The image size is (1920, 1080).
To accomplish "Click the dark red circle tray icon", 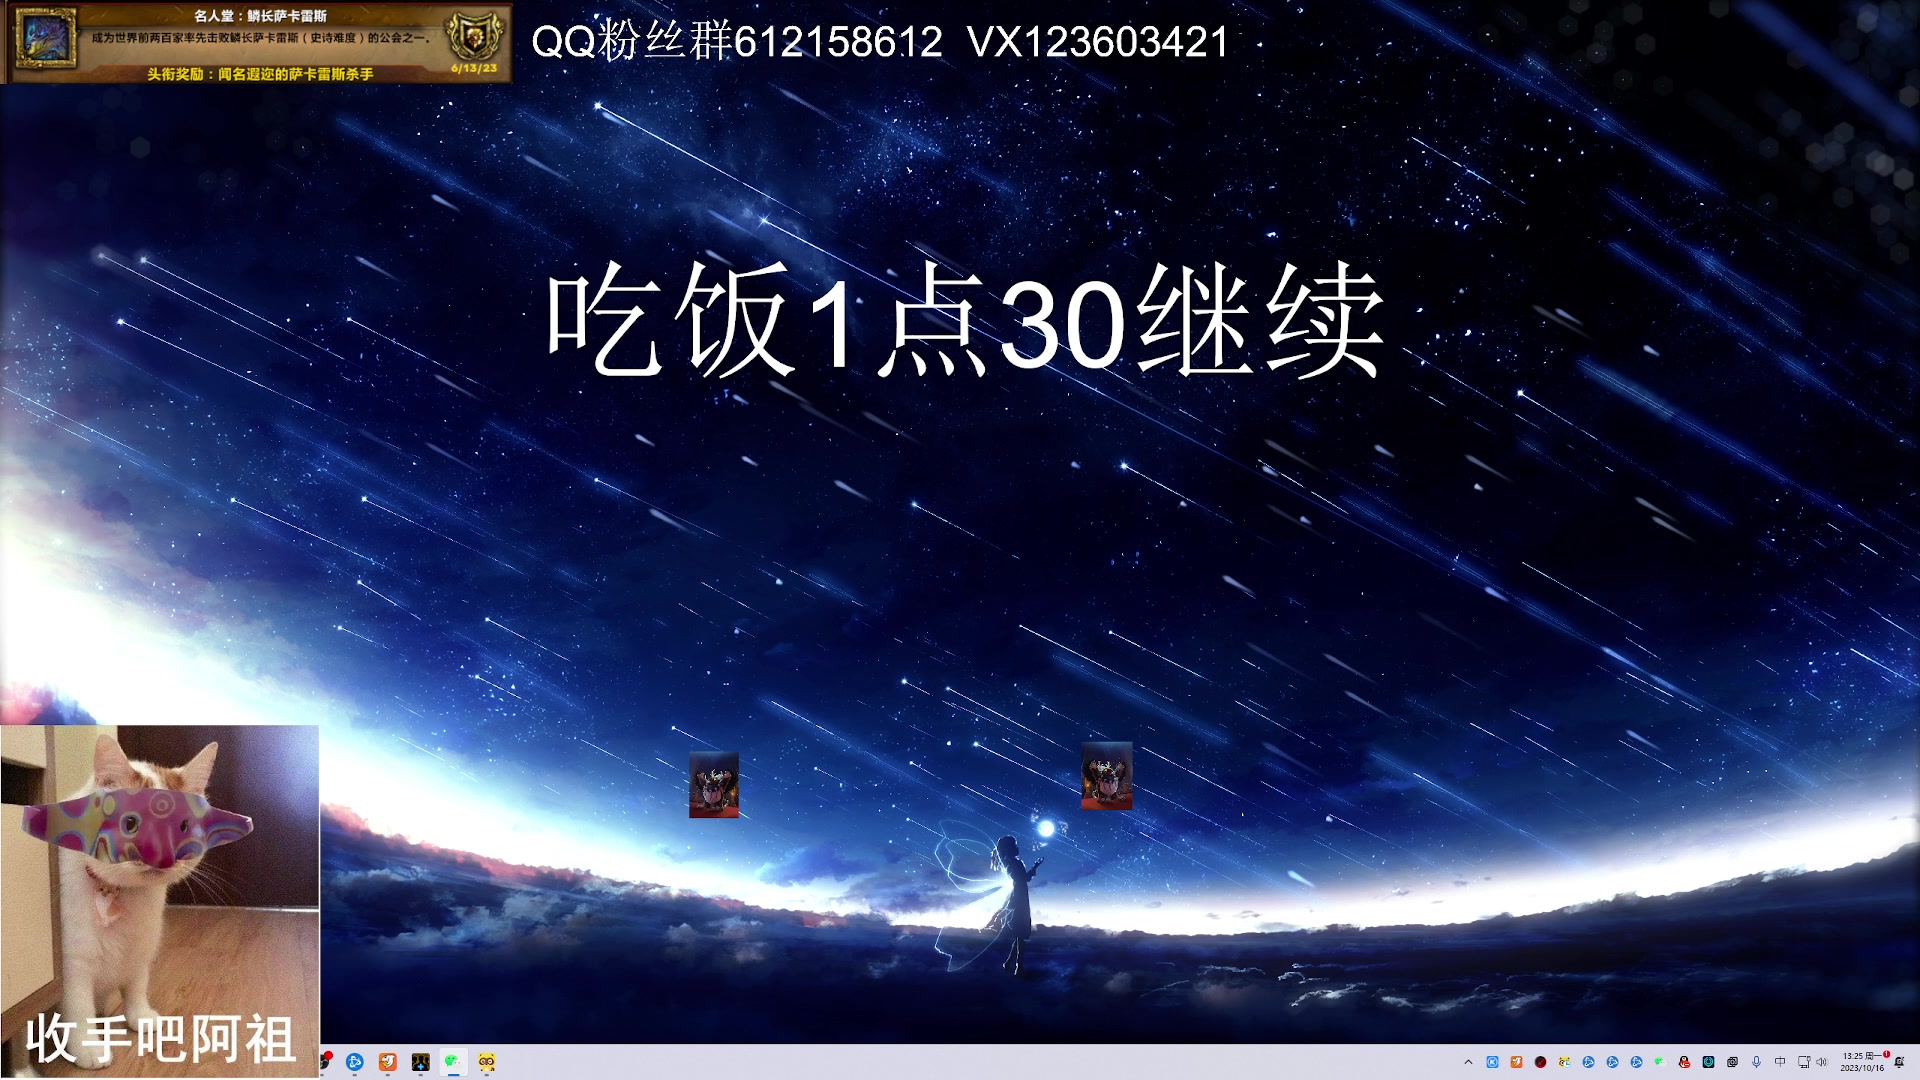I will click(1540, 1062).
